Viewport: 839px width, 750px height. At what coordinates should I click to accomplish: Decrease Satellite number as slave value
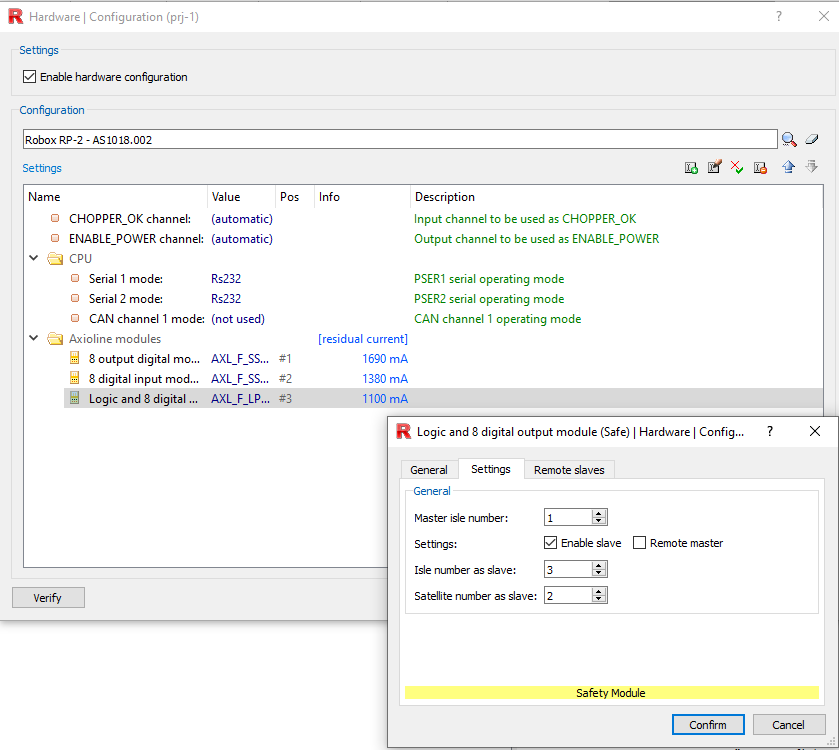(x=599, y=599)
